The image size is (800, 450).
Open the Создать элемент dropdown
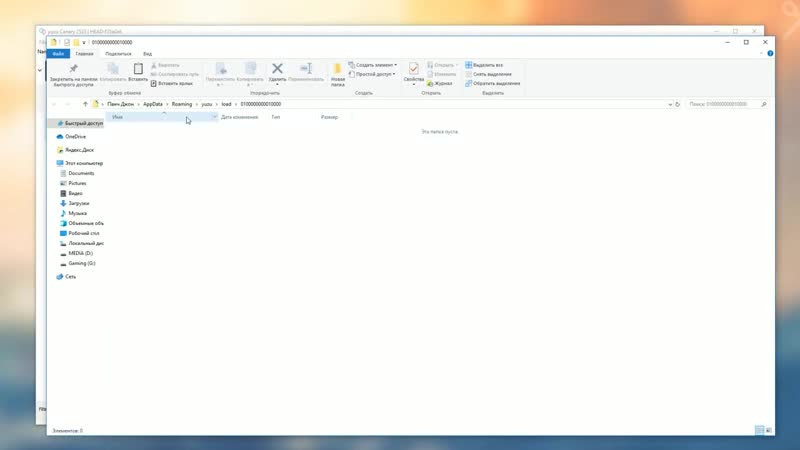(372, 65)
